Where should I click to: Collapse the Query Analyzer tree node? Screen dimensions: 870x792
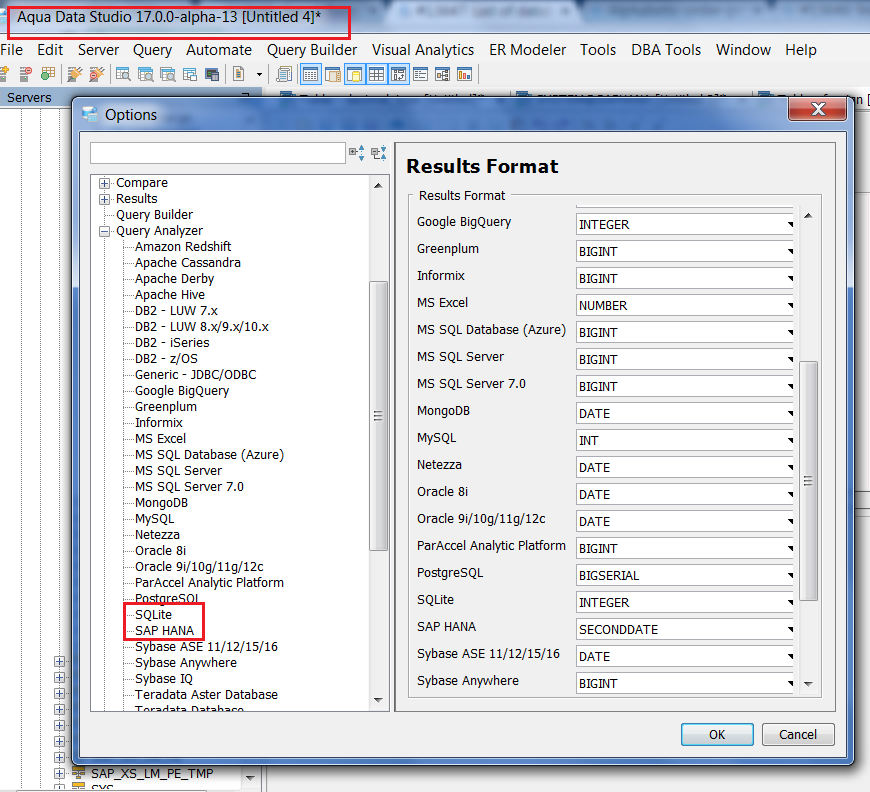point(104,231)
